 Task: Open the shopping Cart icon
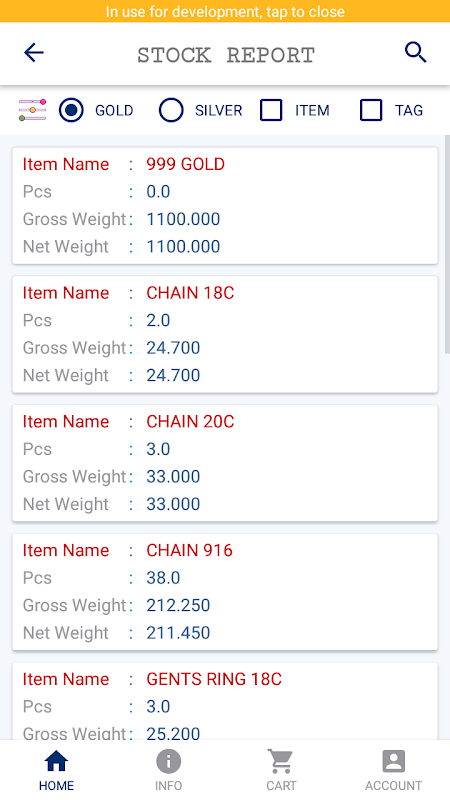pos(281,762)
